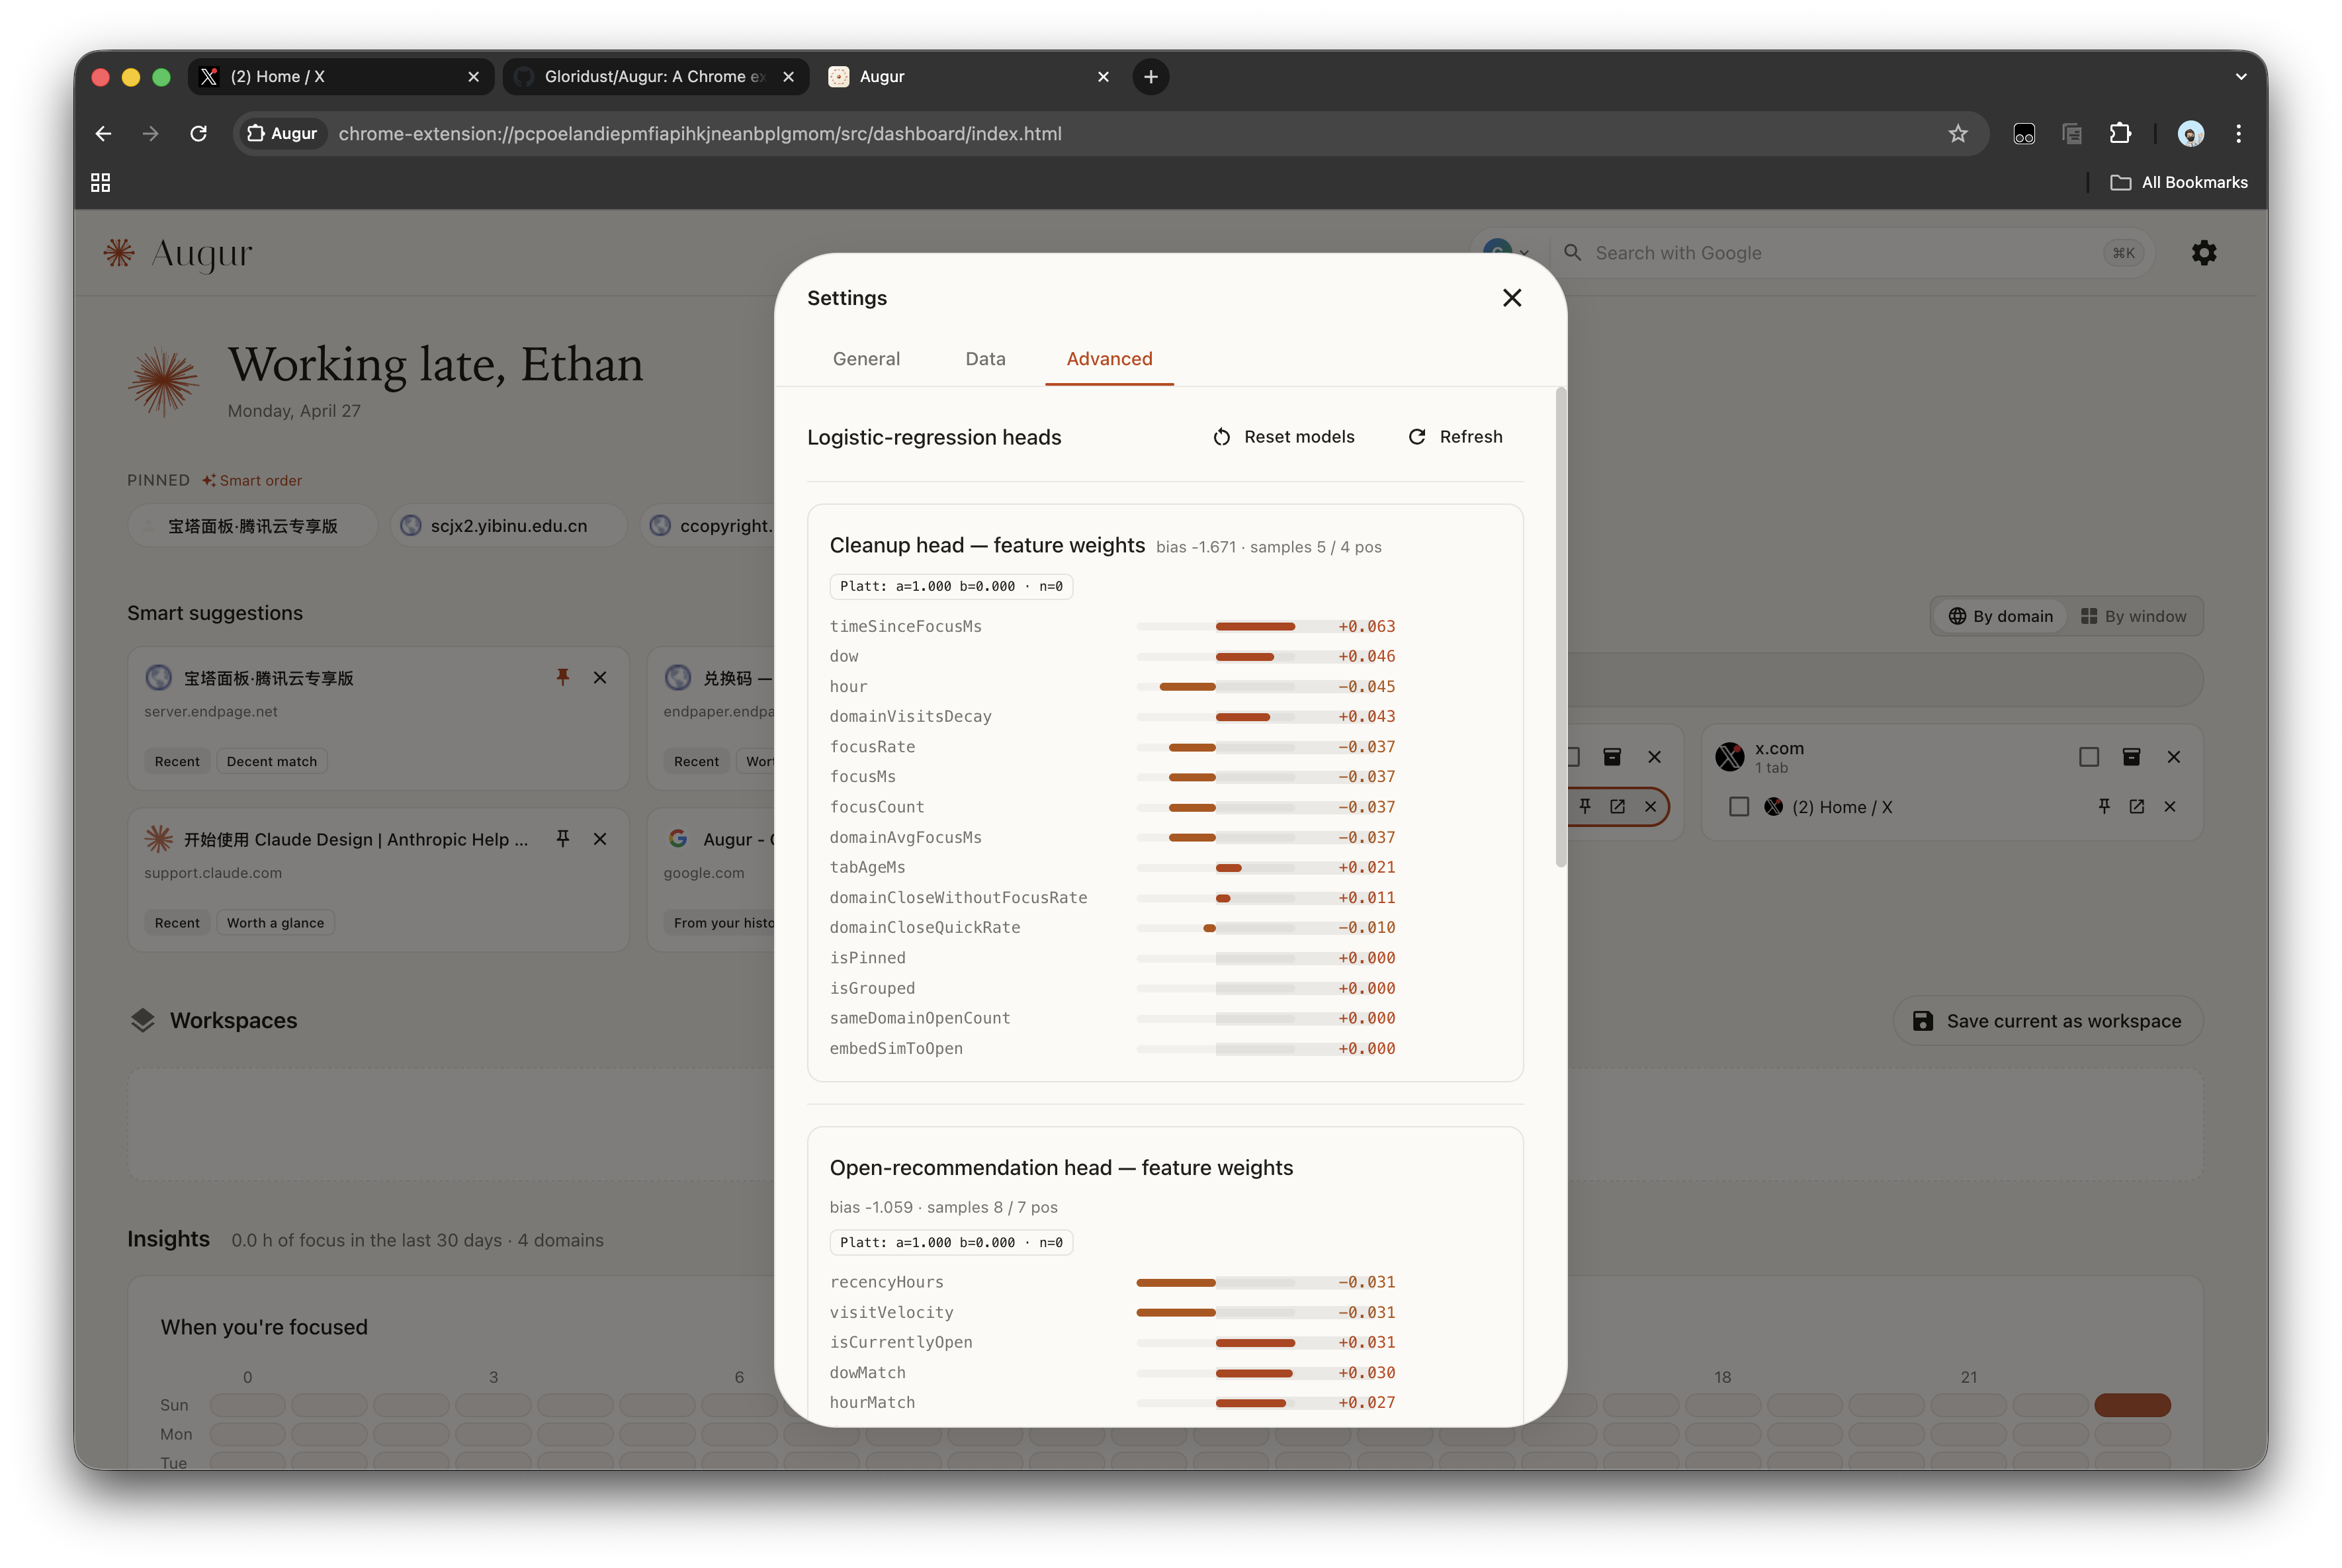This screenshot has height=1568, width=2342.
Task: Click the Refresh button in Settings
Action: 1455,437
